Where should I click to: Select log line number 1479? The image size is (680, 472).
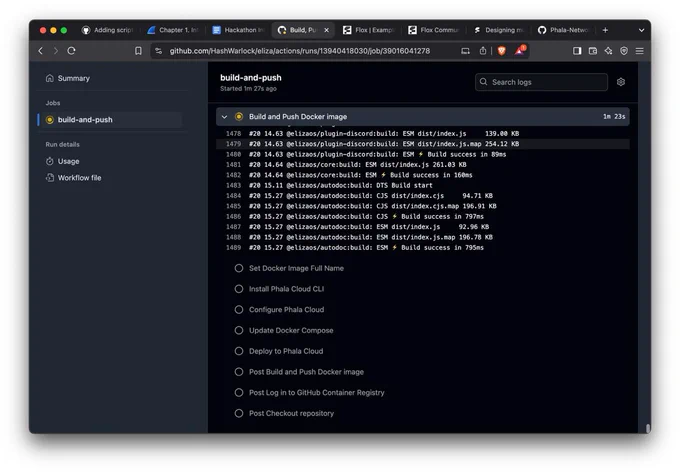tap(233, 144)
